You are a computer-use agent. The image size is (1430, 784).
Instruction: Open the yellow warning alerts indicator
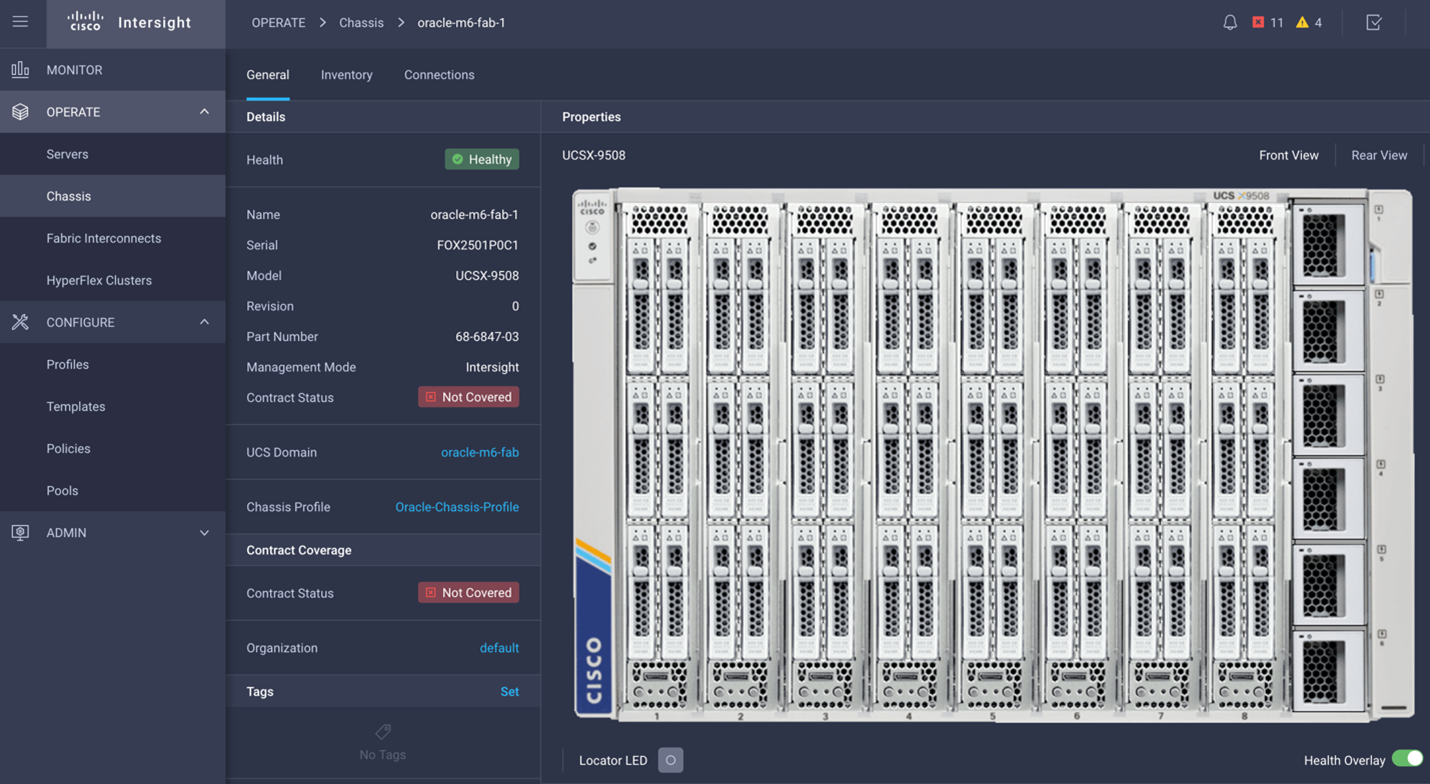1309,22
